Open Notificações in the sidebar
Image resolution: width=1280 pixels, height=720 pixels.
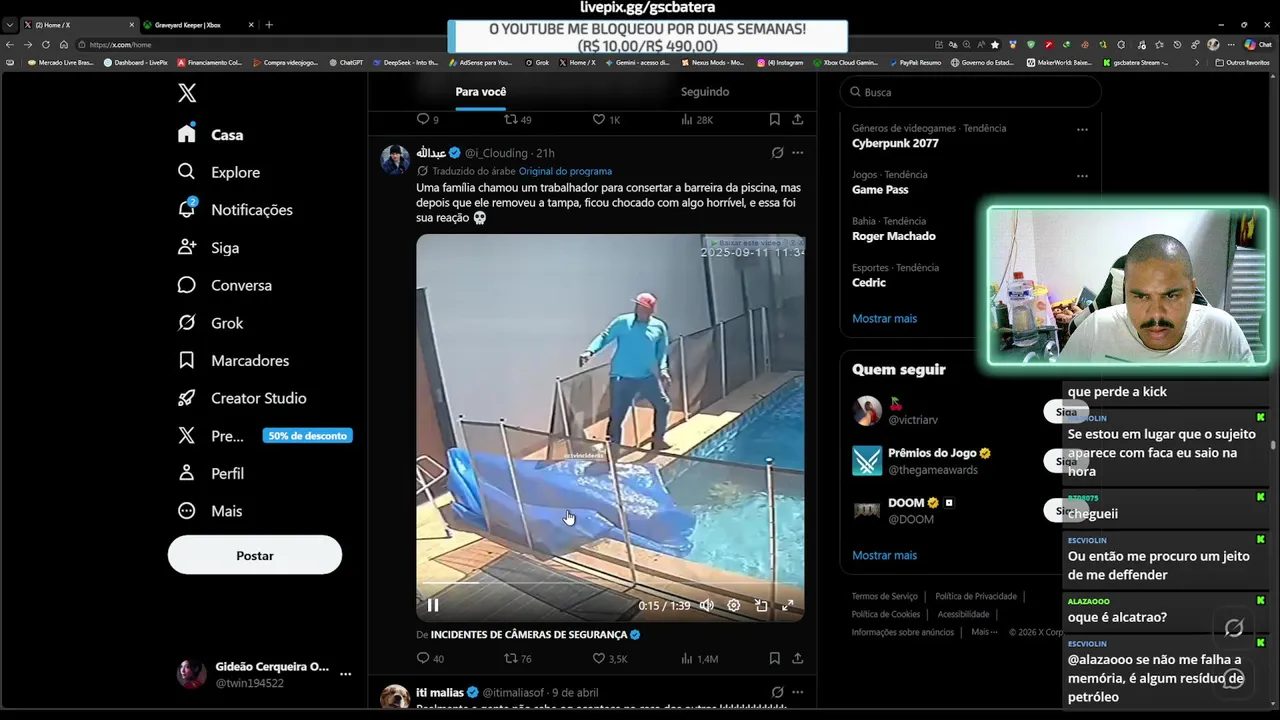(235, 209)
